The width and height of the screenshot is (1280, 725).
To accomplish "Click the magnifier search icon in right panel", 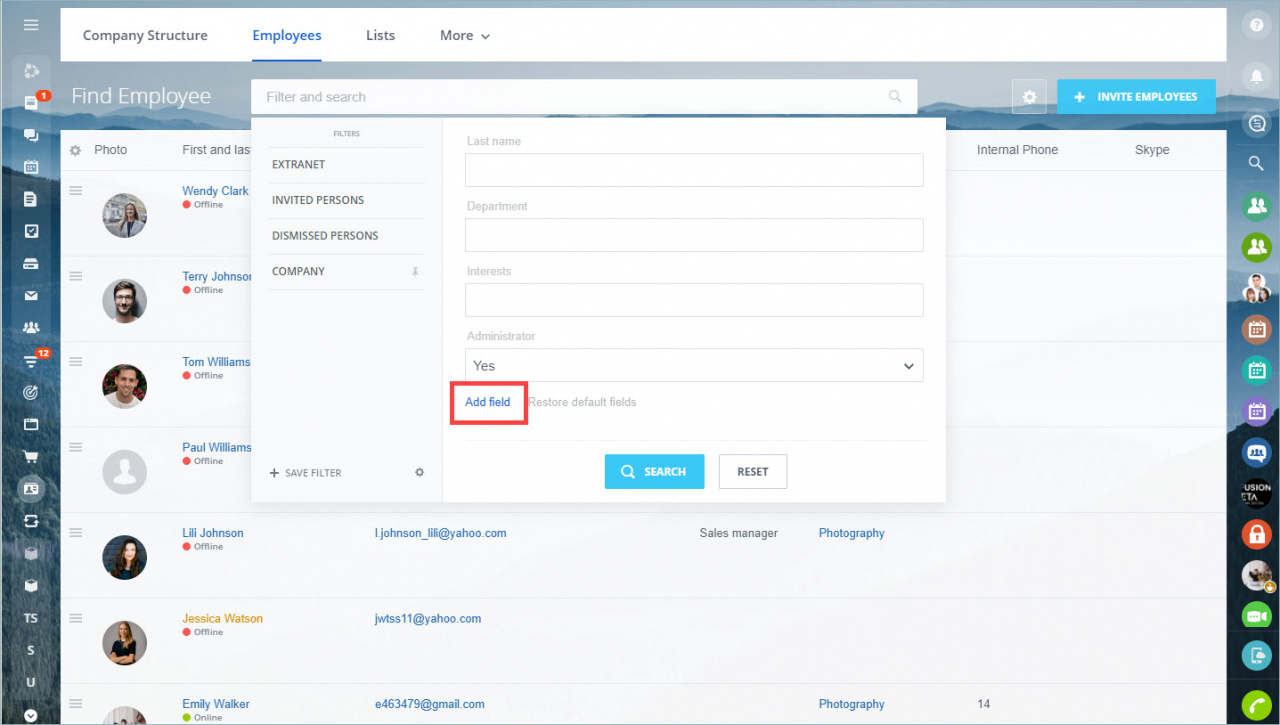I will [1256, 162].
